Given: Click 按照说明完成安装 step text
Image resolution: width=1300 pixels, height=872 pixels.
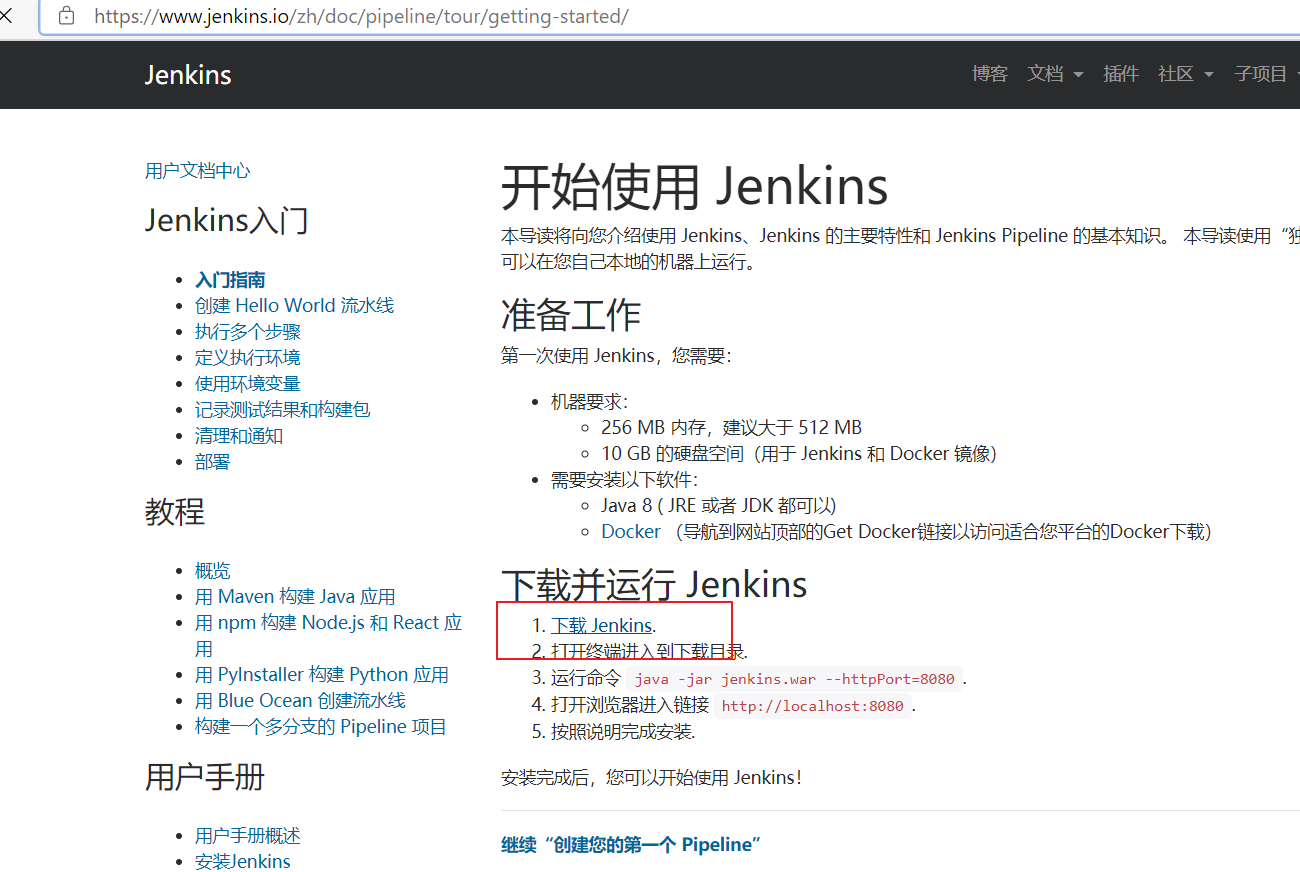Looking at the screenshot, I should click(622, 731).
